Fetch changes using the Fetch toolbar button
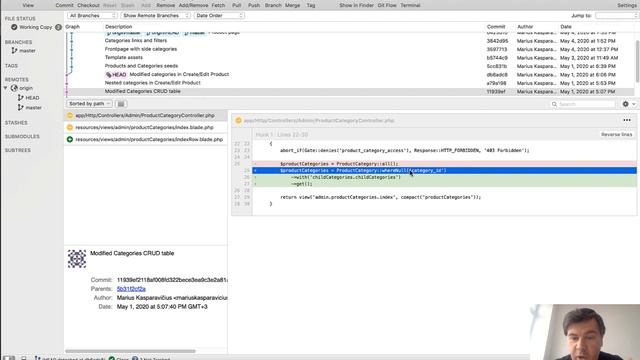 pos(218,5)
